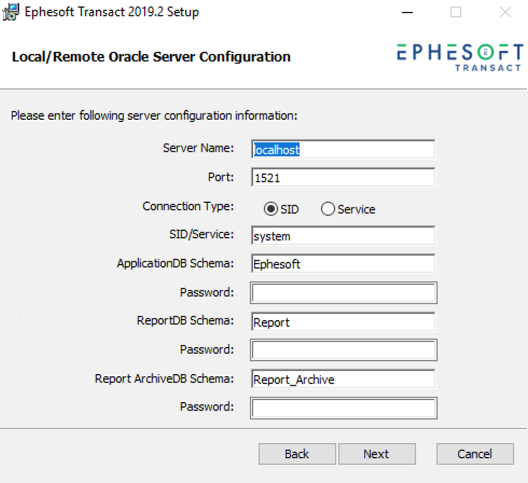
Task: Focus the ApplicationDB Password field
Action: (344, 293)
